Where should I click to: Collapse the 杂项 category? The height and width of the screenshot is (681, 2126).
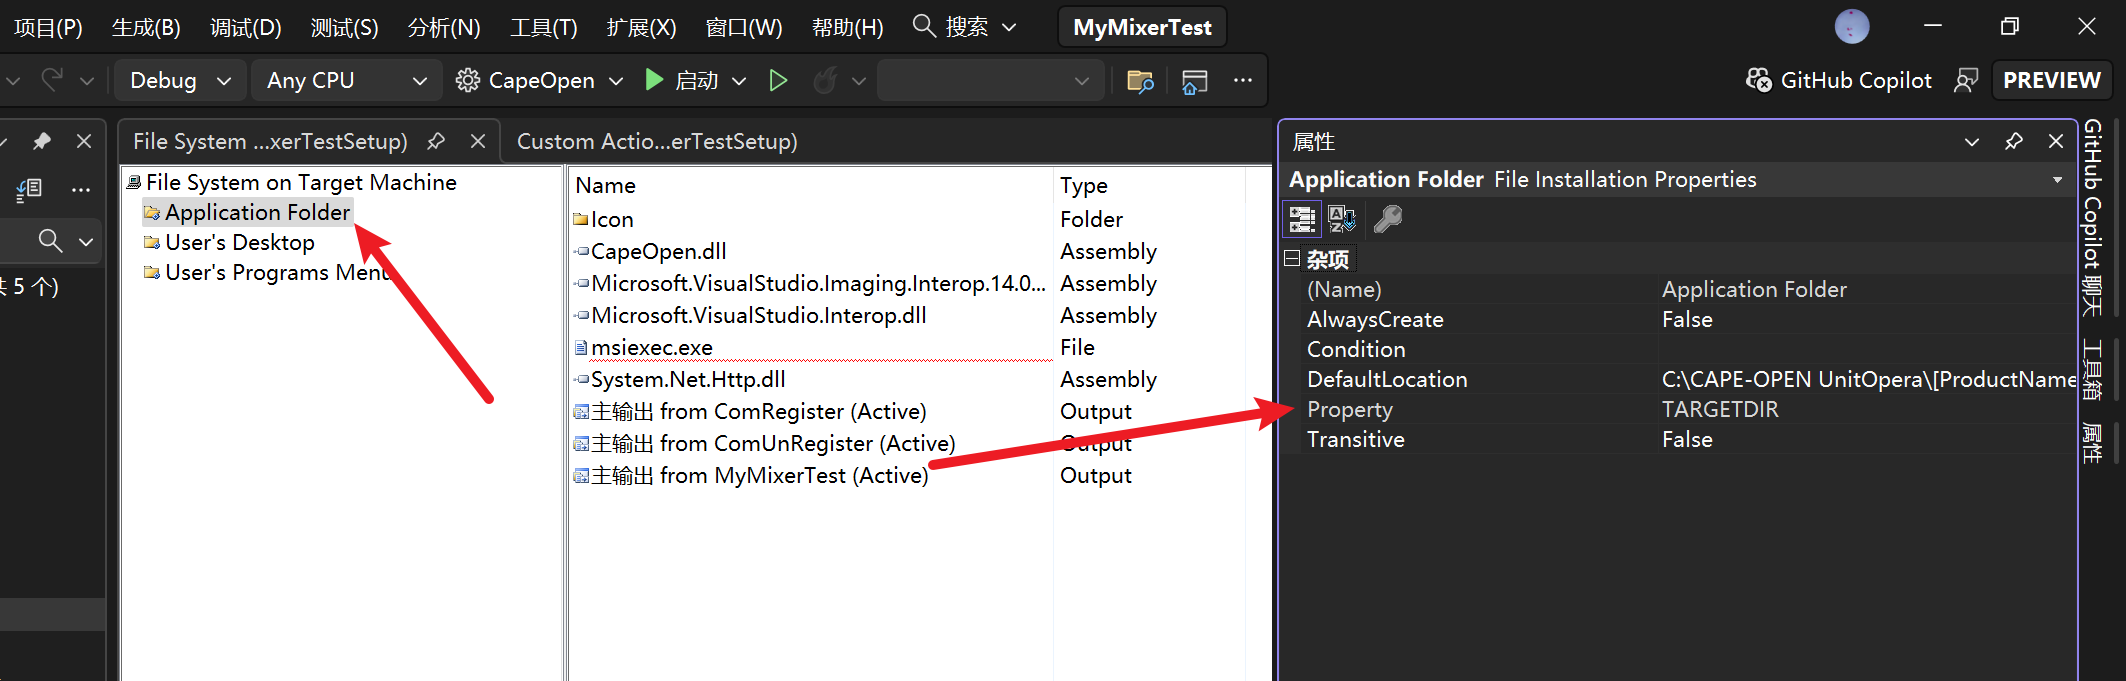click(x=1292, y=259)
